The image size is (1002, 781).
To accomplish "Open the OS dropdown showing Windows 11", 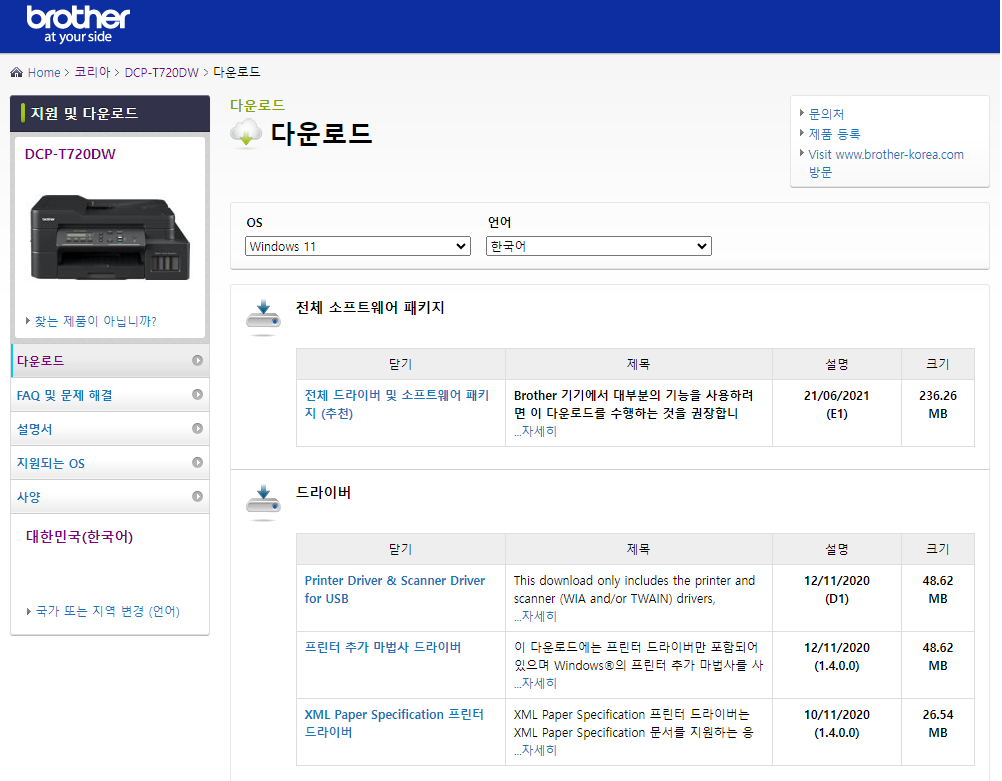I will click(x=357, y=245).
